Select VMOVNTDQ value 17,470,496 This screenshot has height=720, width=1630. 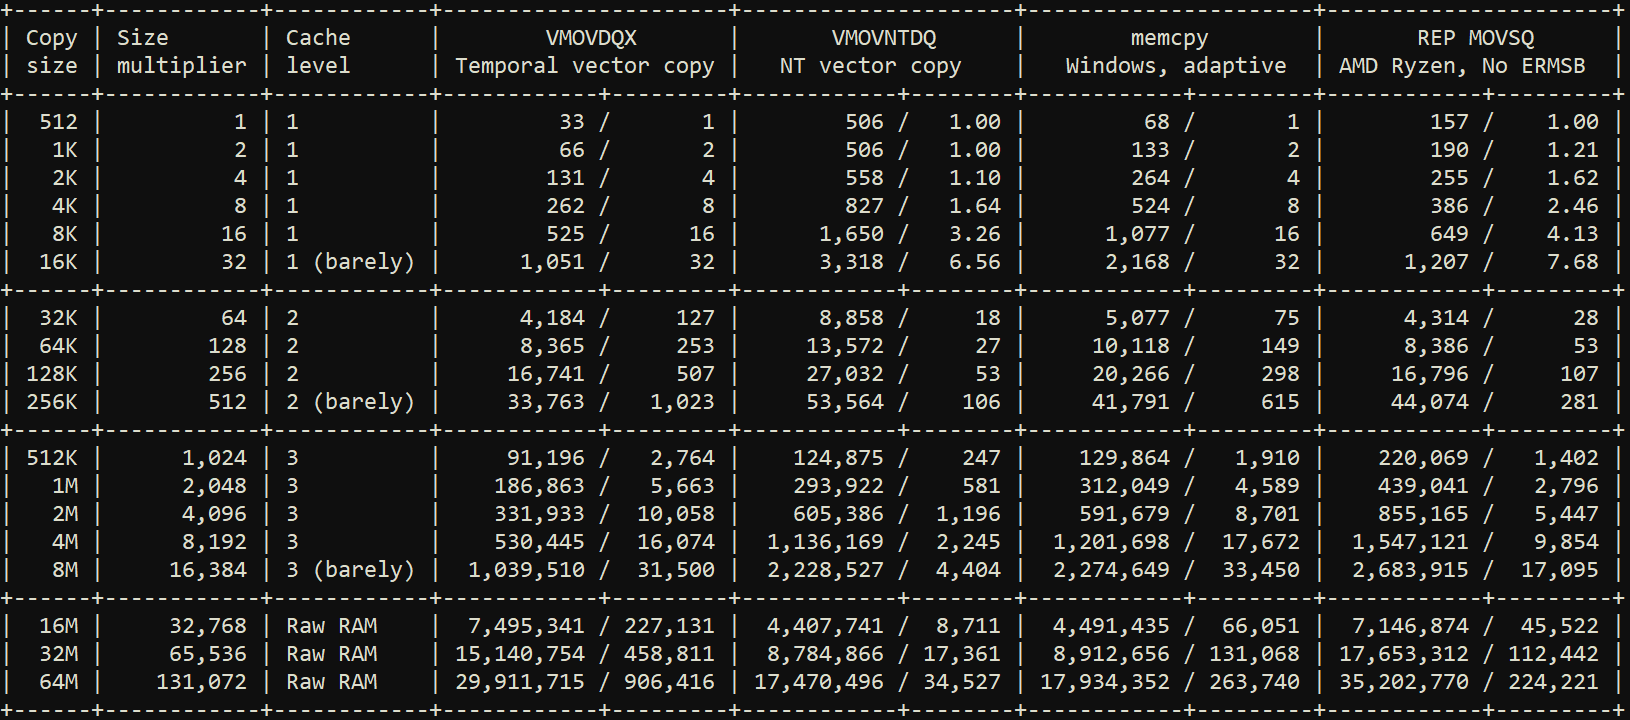pyautogui.click(x=819, y=682)
